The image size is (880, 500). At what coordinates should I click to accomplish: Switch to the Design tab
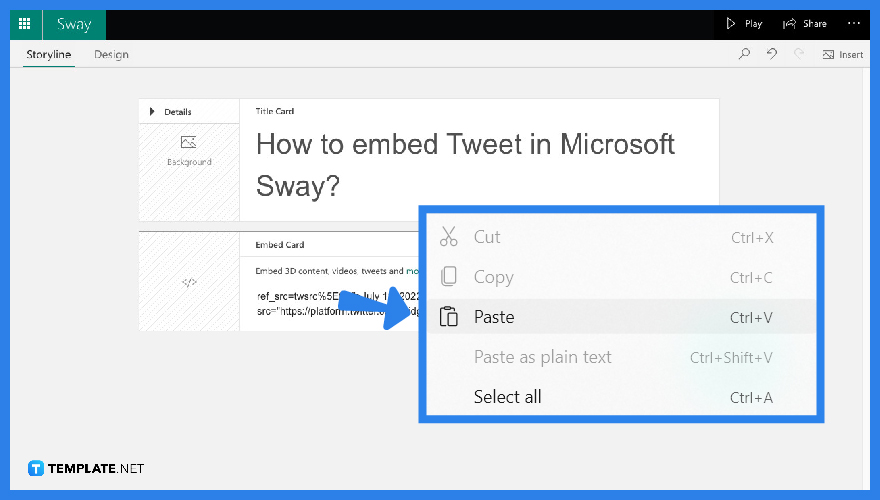pyautogui.click(x=111, y=54)
